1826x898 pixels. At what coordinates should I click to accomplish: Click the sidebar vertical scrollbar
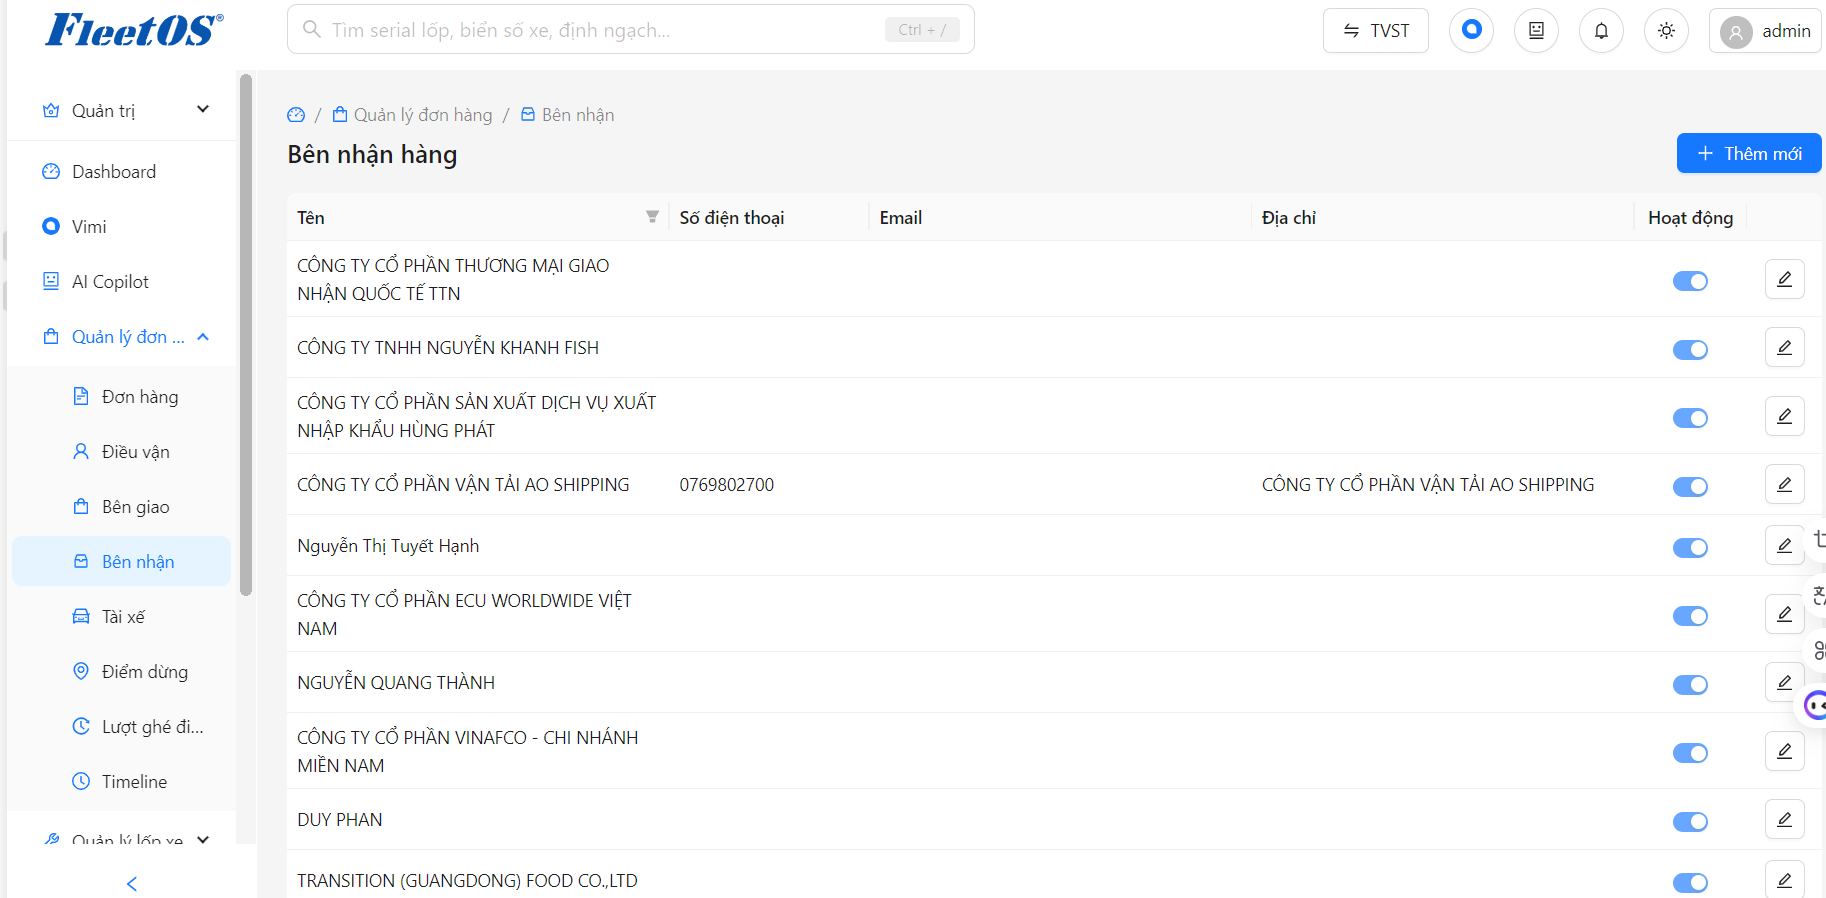coord(246,335)
